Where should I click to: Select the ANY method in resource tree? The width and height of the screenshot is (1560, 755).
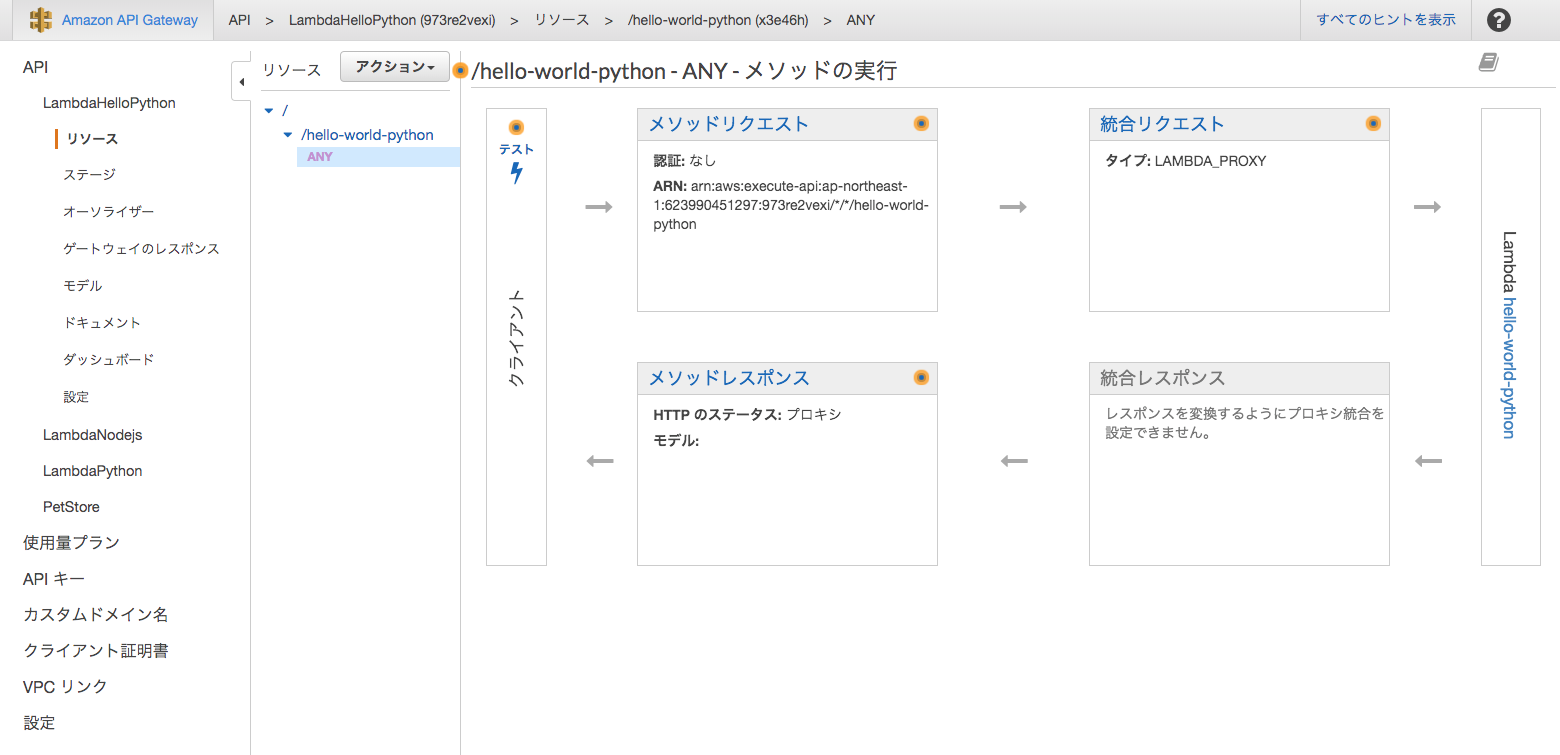[x=320, y=157]
